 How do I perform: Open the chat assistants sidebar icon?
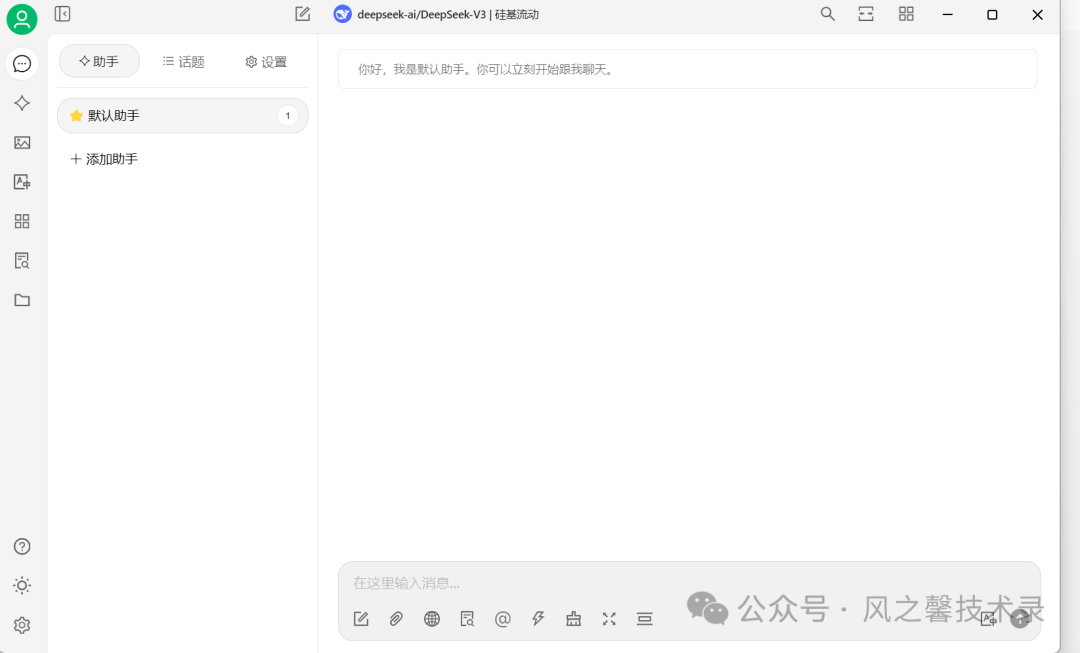22,64
